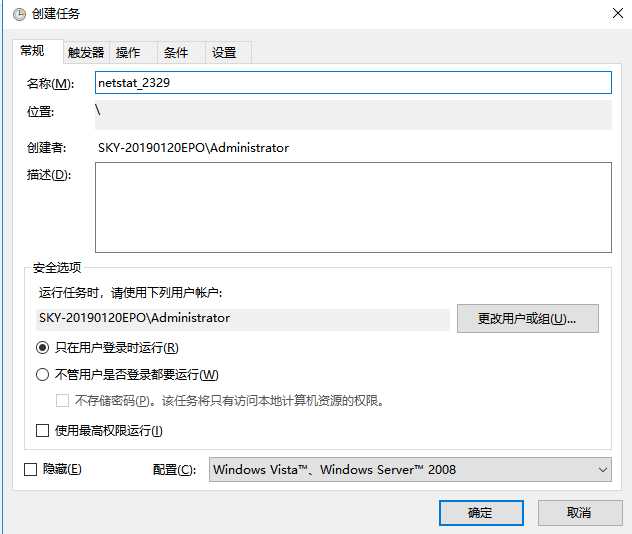Click inside the 描述 text area

click(353, 207)
